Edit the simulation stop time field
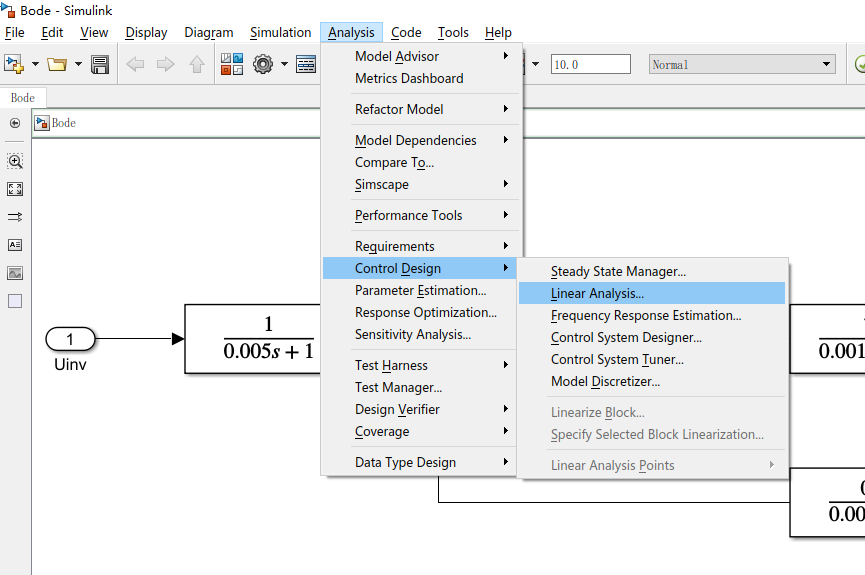The height and width of the screenshot is (575, 865). [590, 65]
